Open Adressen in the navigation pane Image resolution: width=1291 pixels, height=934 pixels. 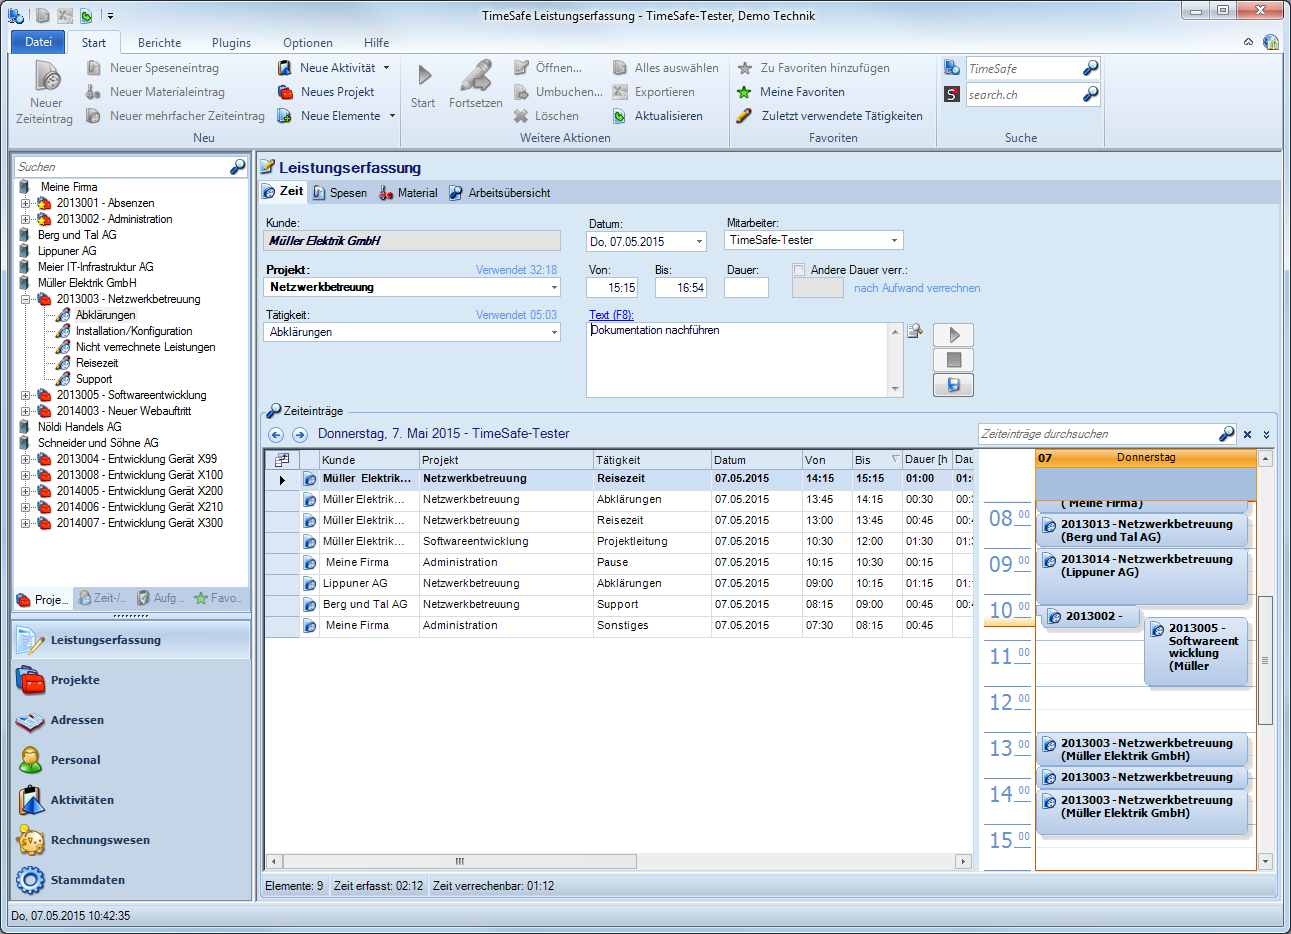click(132, 720)
